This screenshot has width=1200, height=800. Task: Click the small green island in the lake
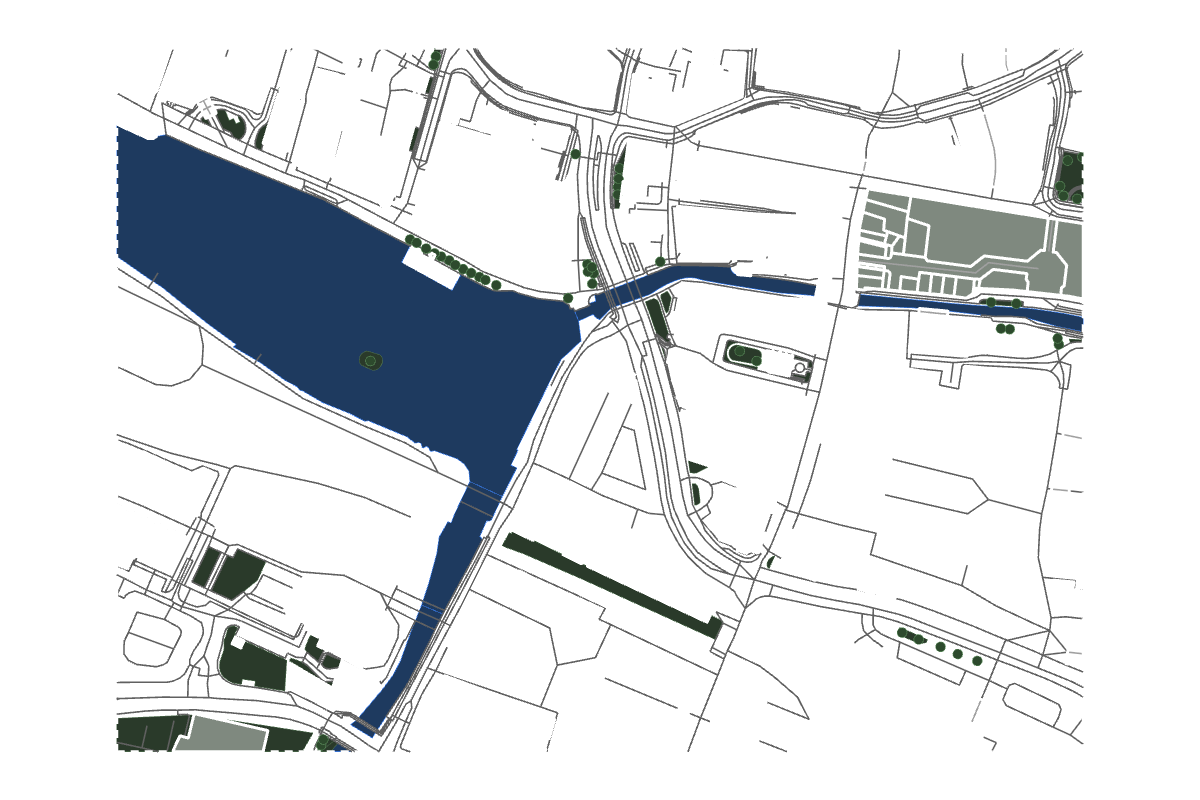click(x=372, y=360)
